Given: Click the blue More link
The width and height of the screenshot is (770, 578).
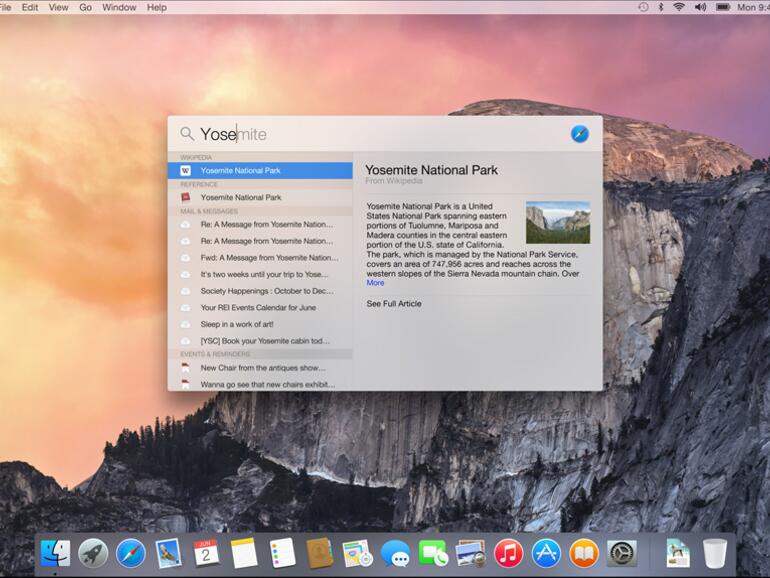Looking at the screenshot, I should click(x=375, y=283).
